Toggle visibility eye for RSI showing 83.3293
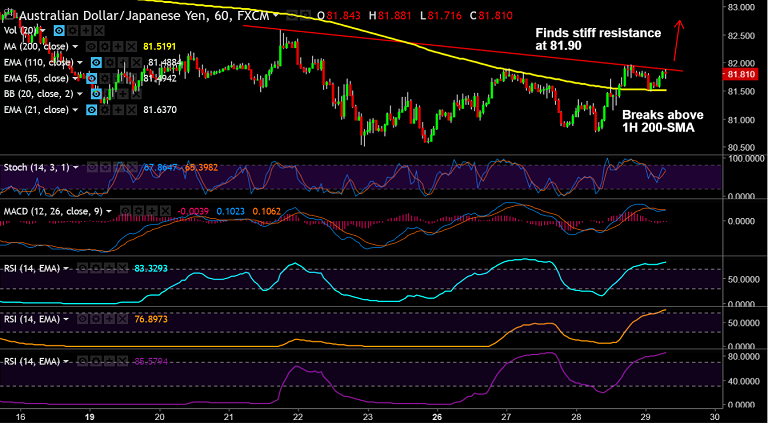 point(83,268)
